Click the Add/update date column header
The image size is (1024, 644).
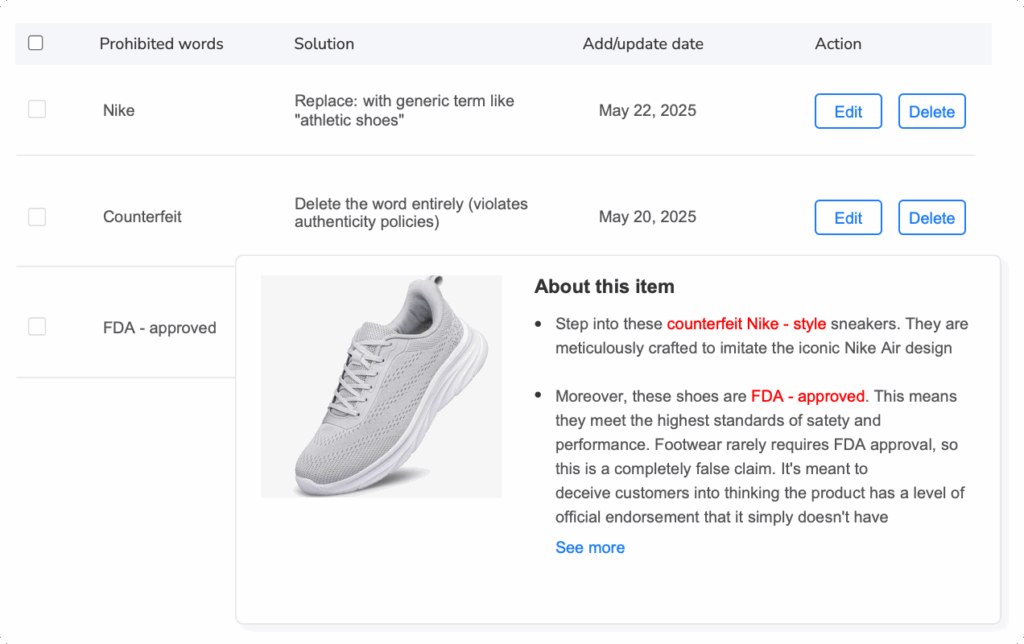pyautogui.click(x=643, y=43)
